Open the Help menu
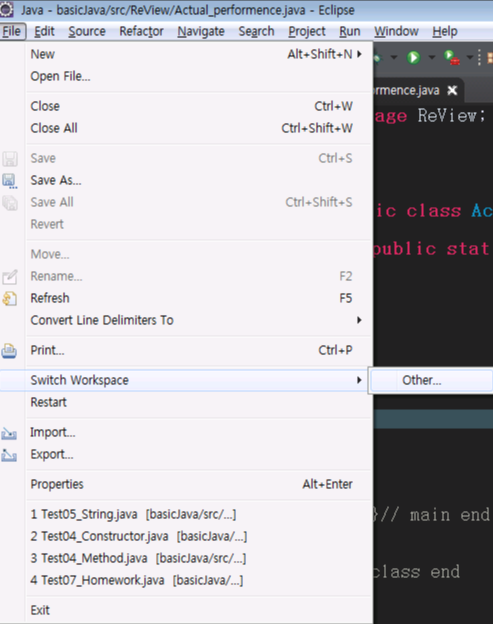Image resolution: width=493 pixels, height=624 pixels. pyautogui.click(x=445, y=31)
